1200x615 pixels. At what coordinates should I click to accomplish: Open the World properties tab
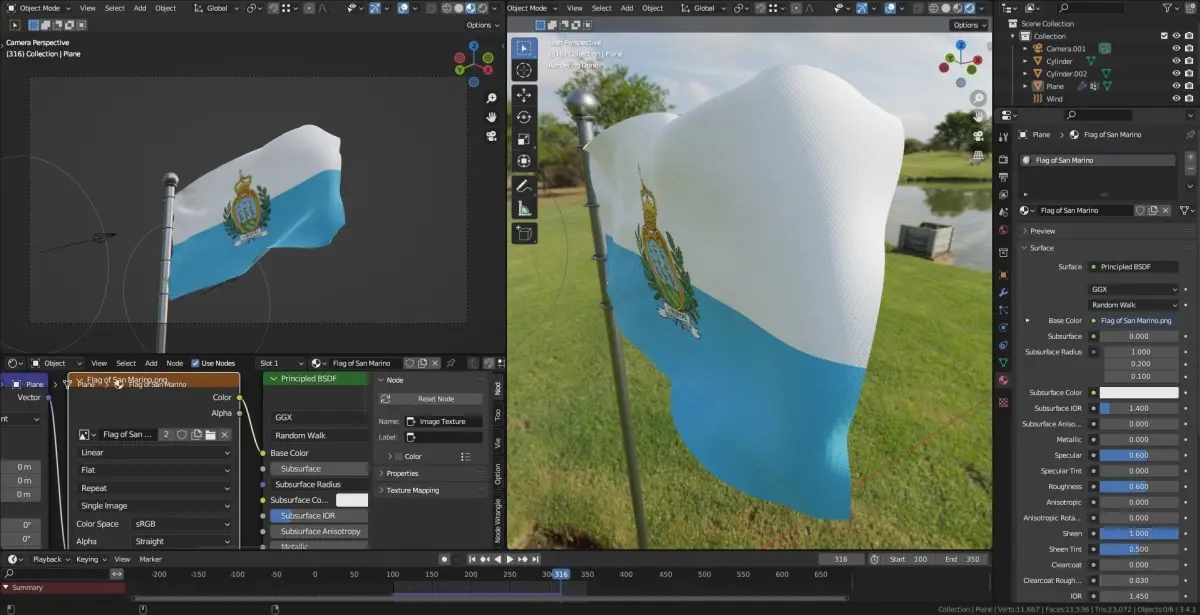tap(1003, 229)
